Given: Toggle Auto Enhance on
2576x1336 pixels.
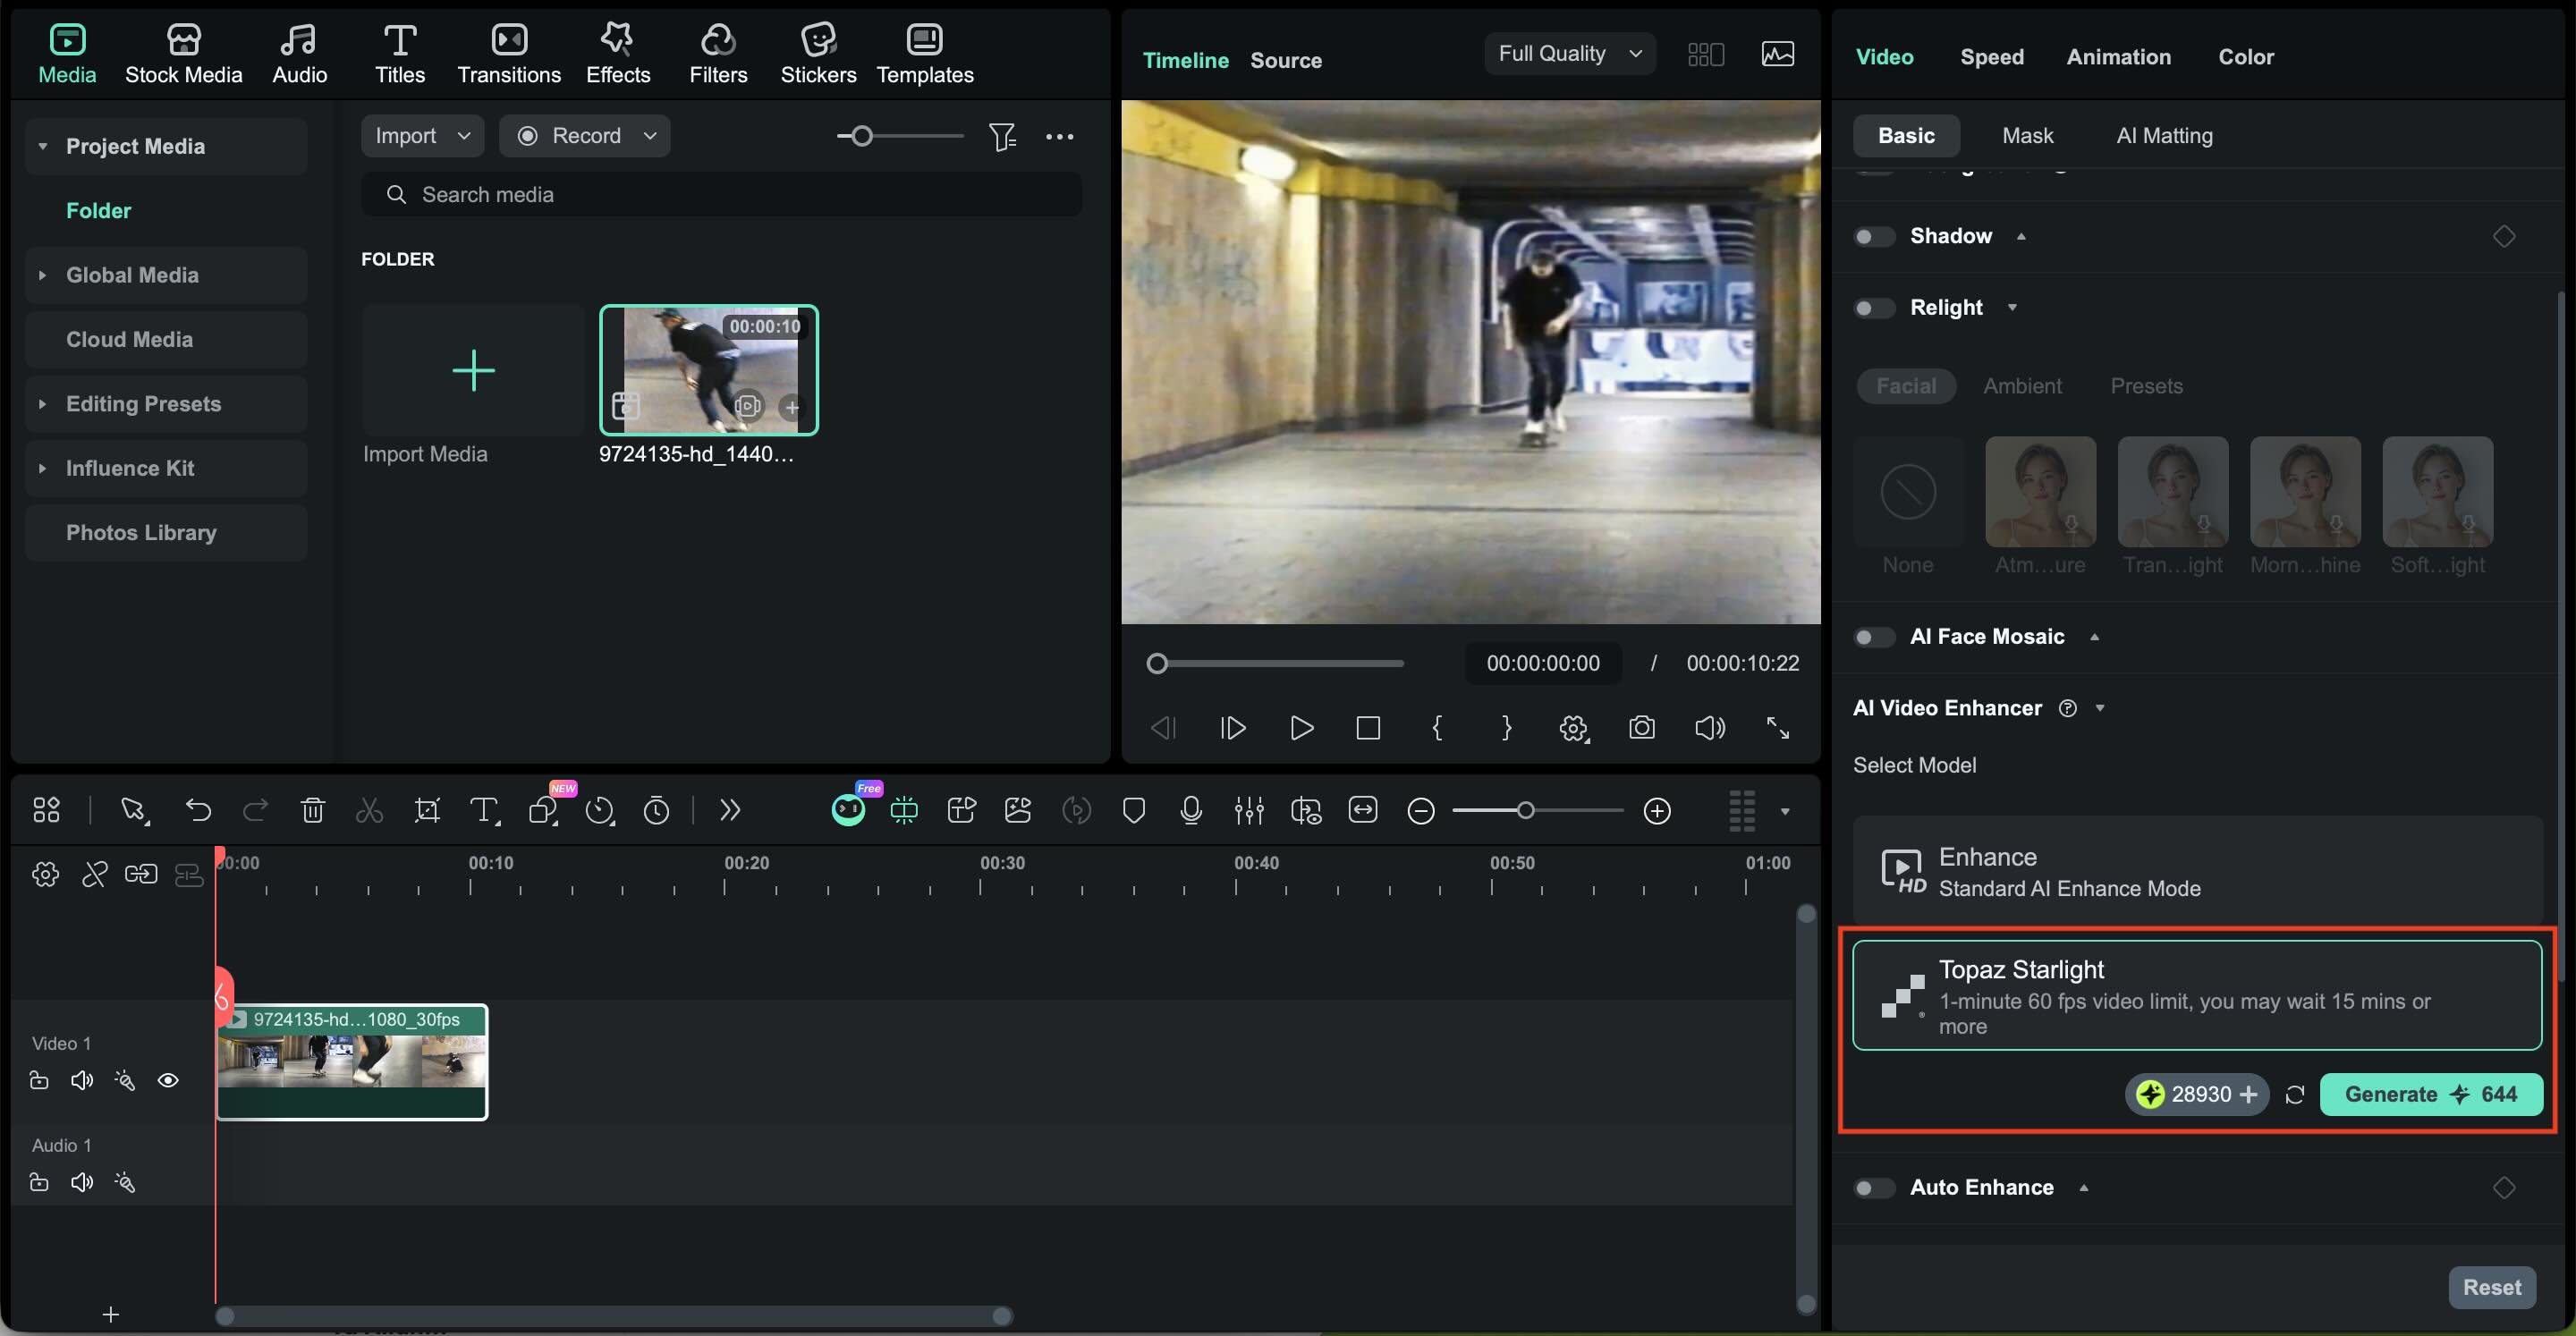Looking at the screenshot, I should (1873, 1188).
